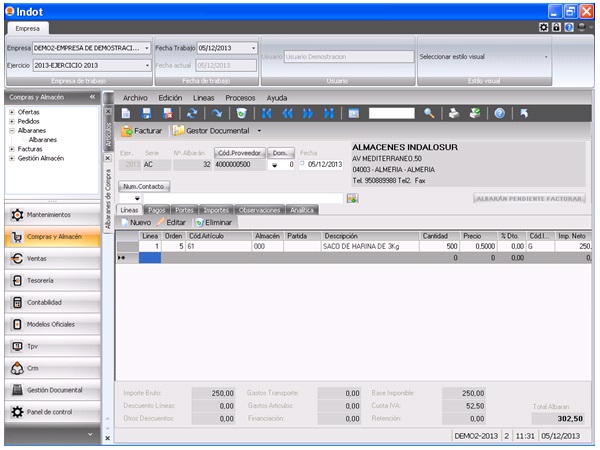Expand the Facturas tree node
600x450 pixels.
[x=11, y=148]
